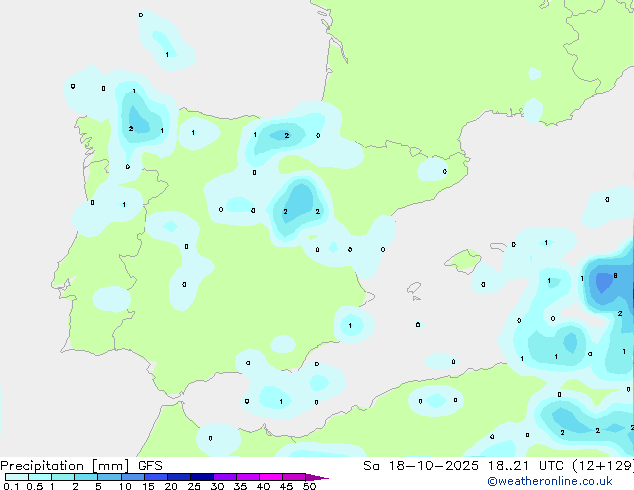
Task: Click the legend swatch between 2 and 5
Action: click(x=86, y=477)
